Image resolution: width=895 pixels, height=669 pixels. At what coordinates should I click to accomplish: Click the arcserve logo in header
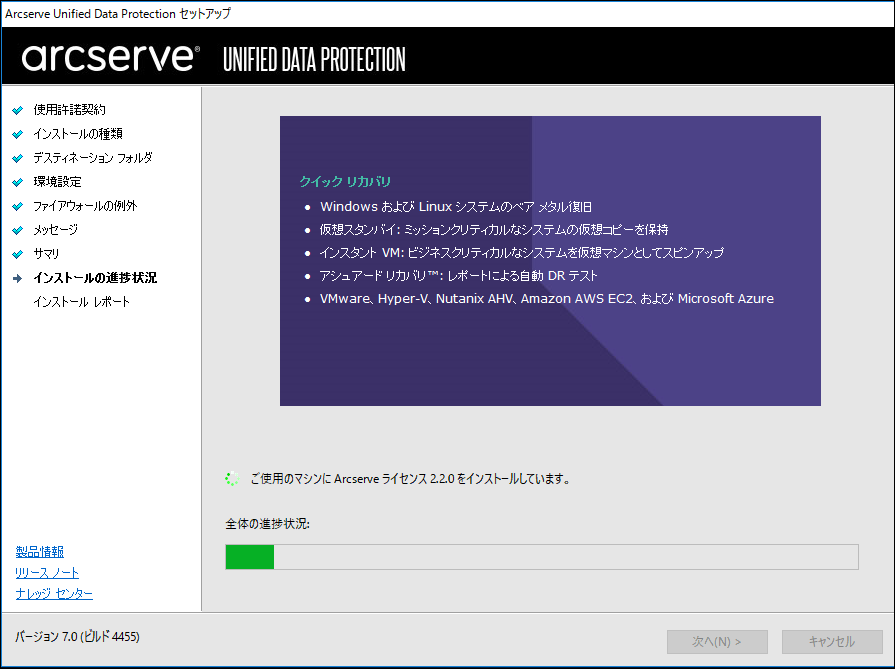111,58
